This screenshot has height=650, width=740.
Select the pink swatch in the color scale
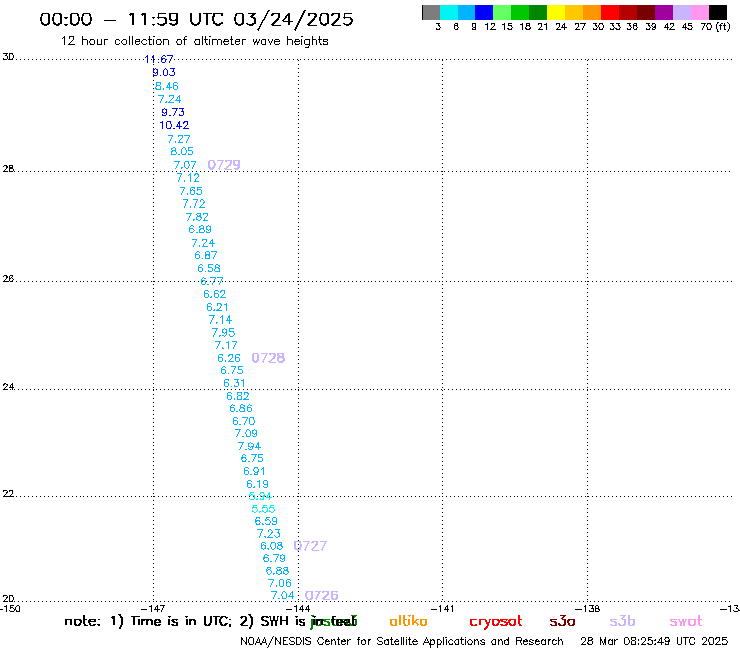coord(699,12)
